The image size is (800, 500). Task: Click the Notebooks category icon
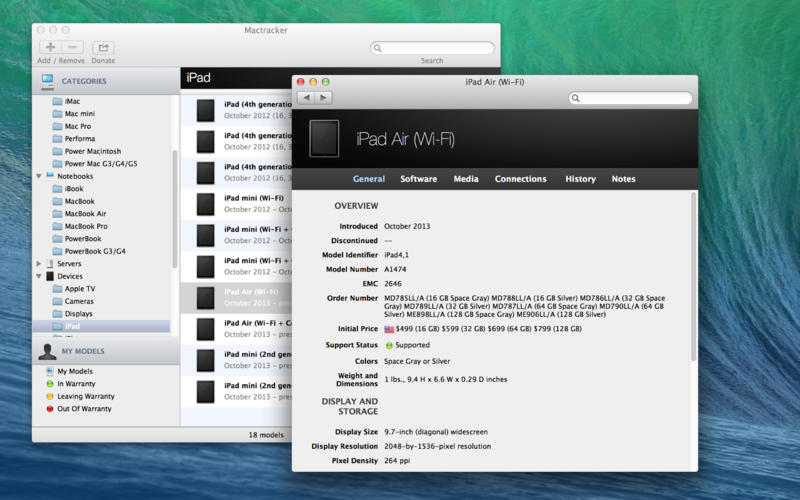tap(50, 176)
